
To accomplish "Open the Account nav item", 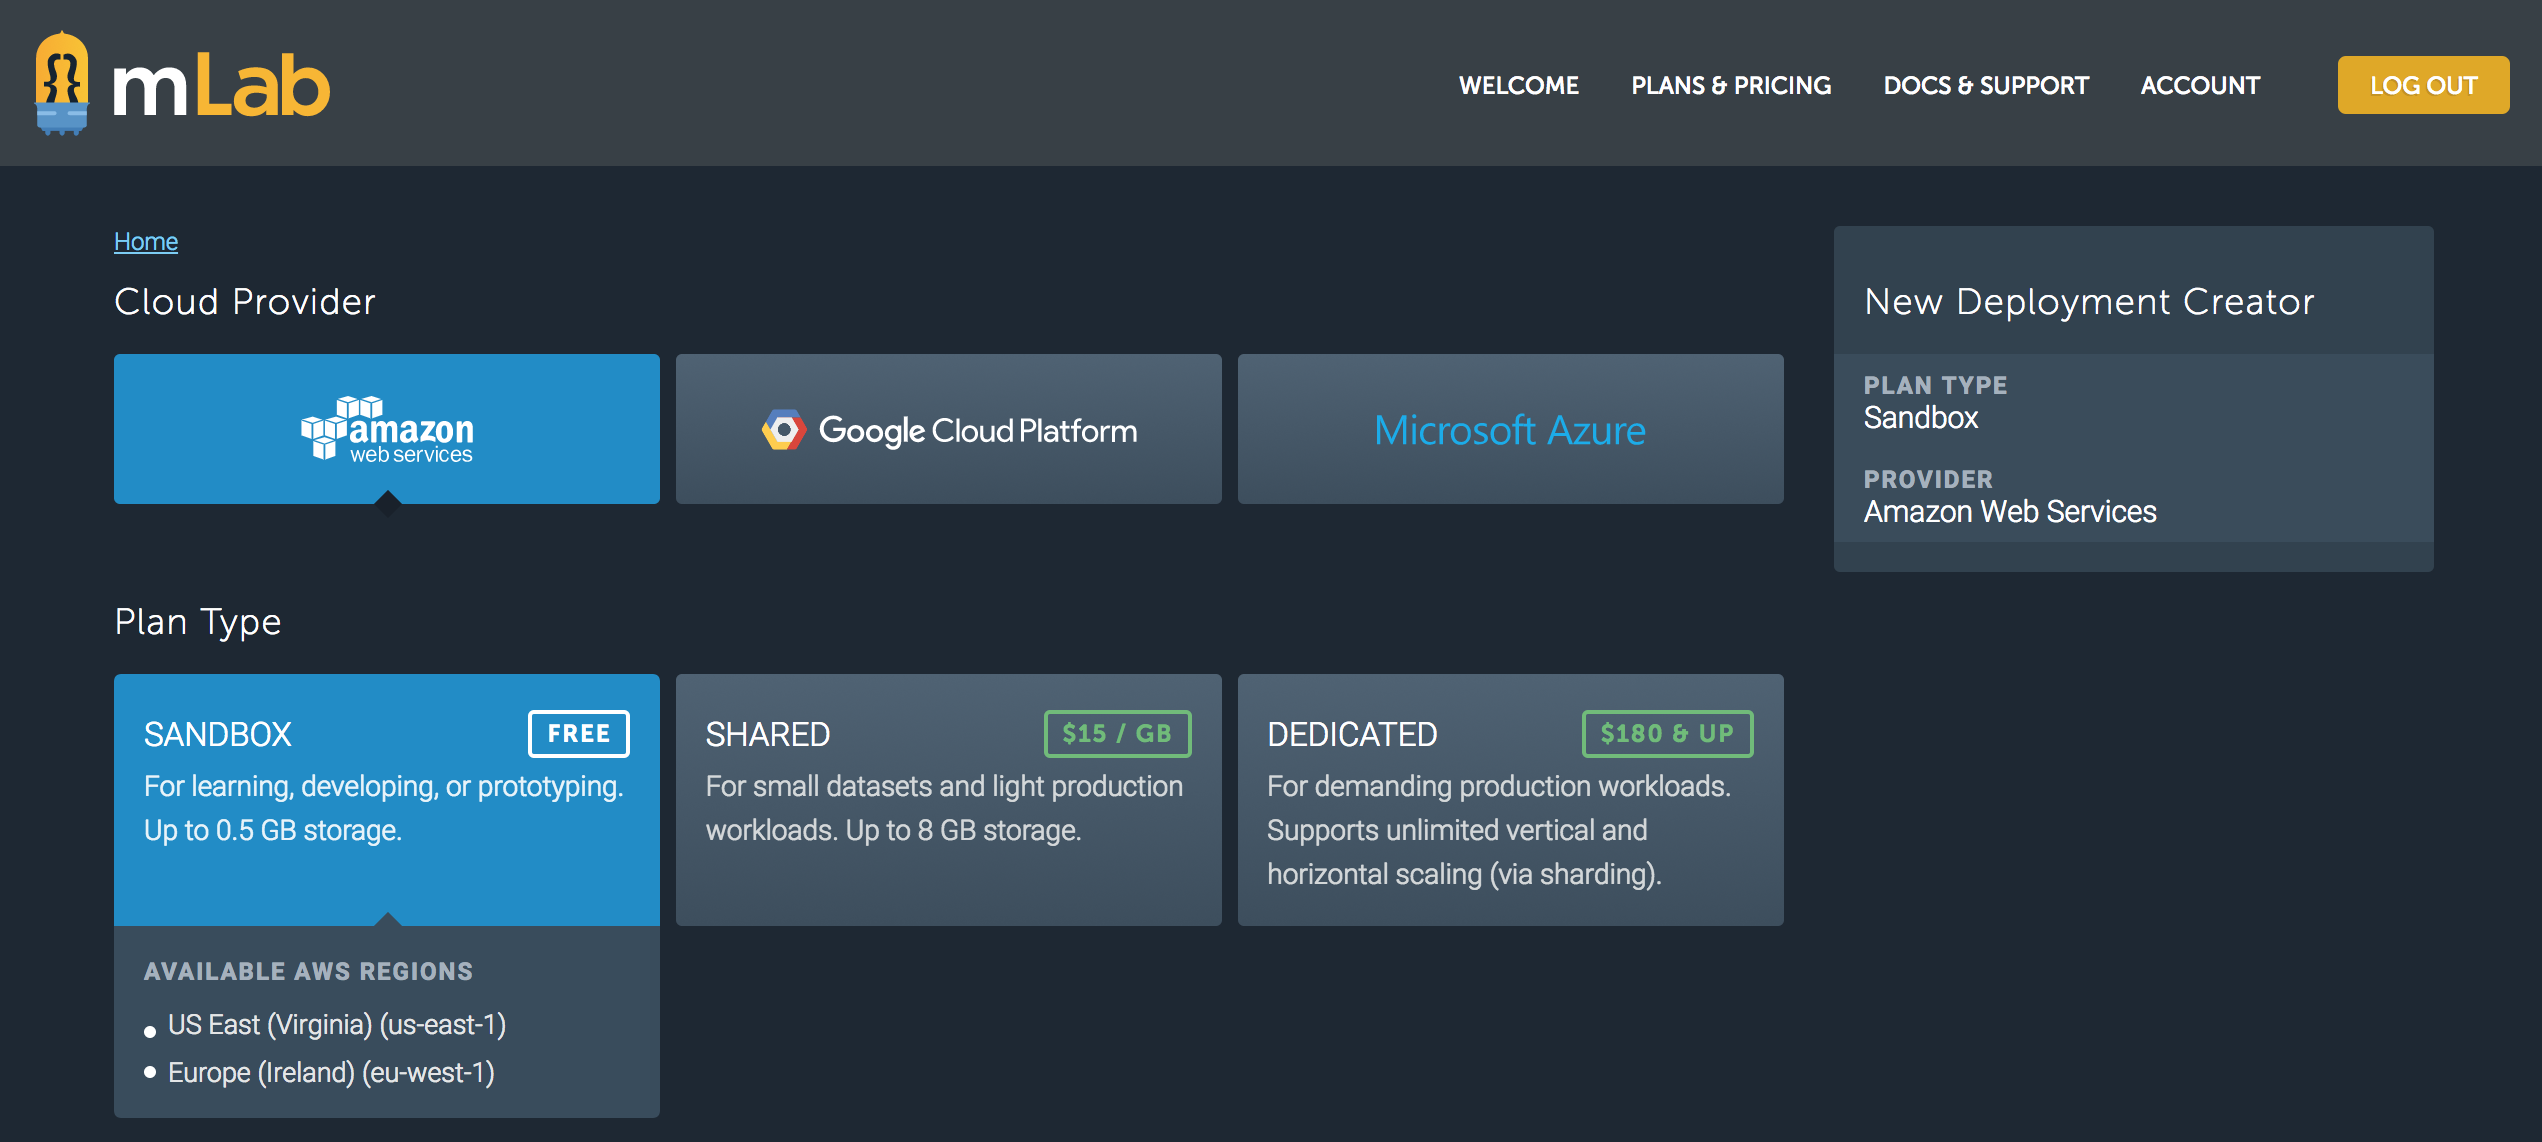I will [2199, 86].
